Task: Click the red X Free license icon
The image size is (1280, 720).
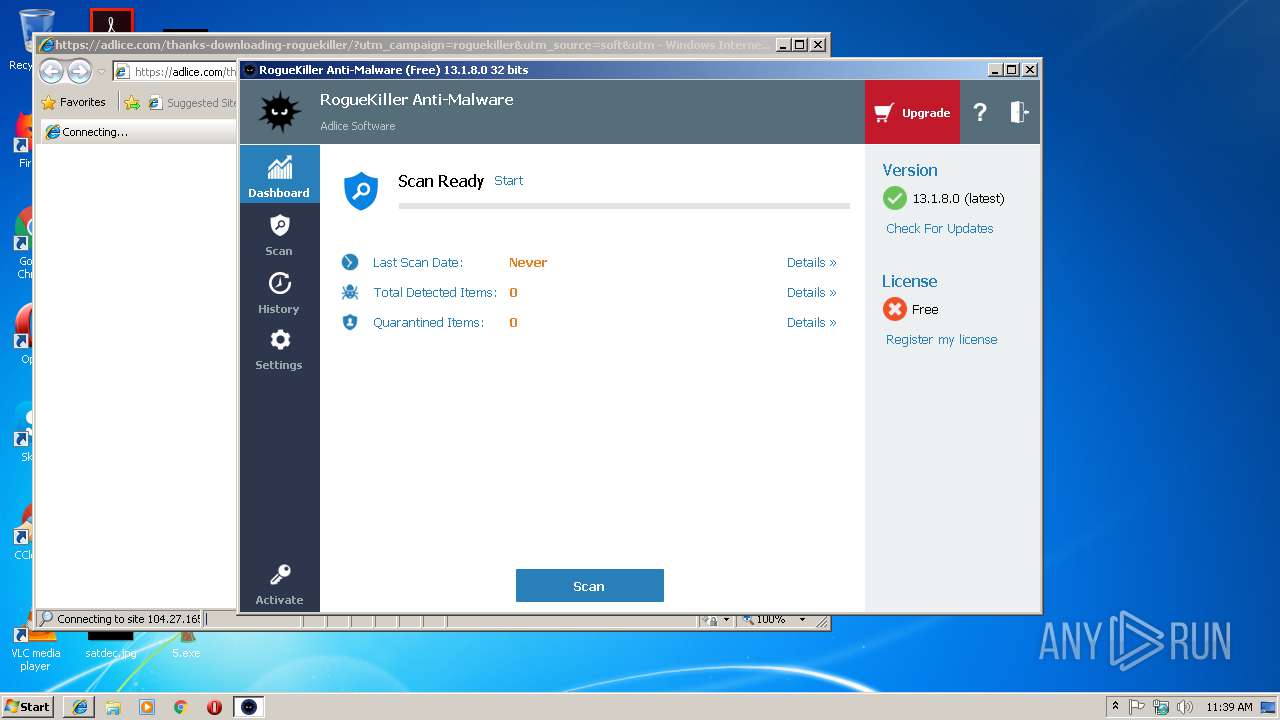Action: tap(895, 309)
